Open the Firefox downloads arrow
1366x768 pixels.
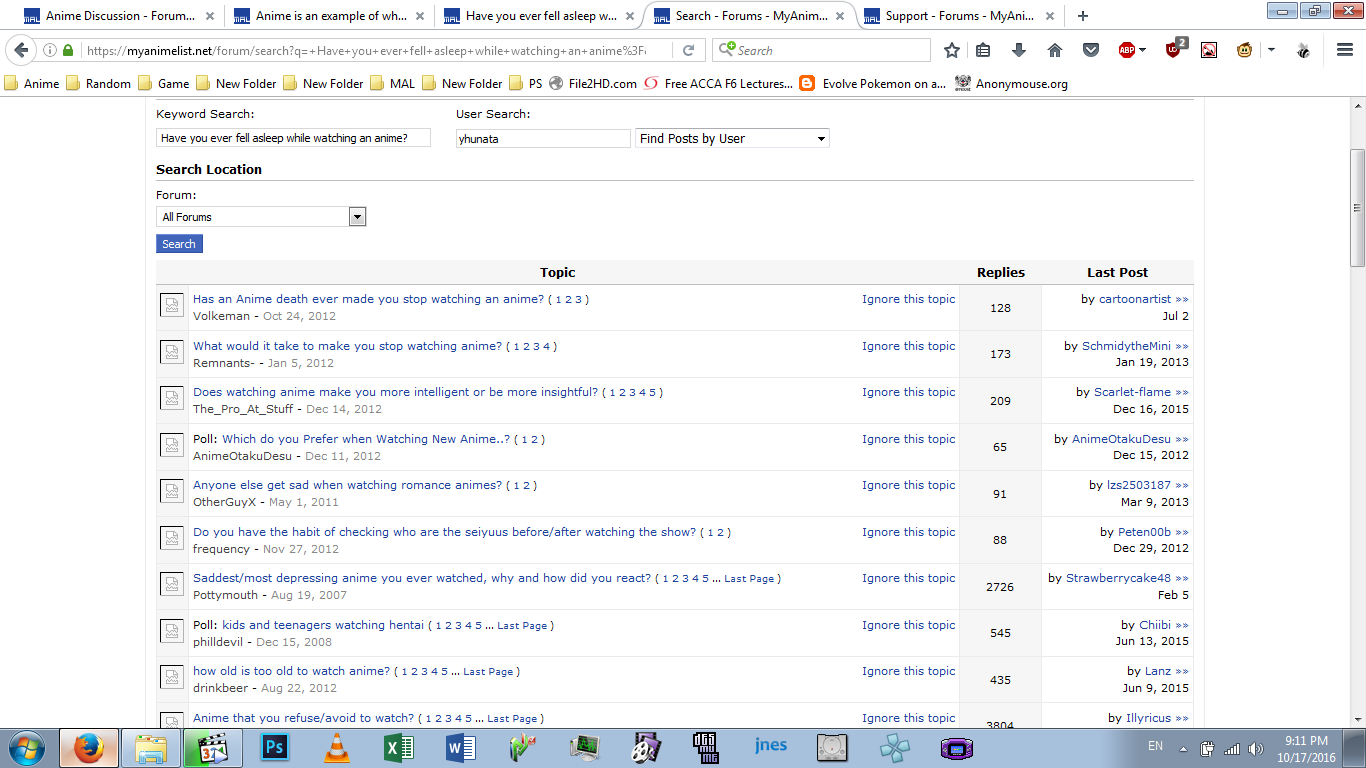1019,50
